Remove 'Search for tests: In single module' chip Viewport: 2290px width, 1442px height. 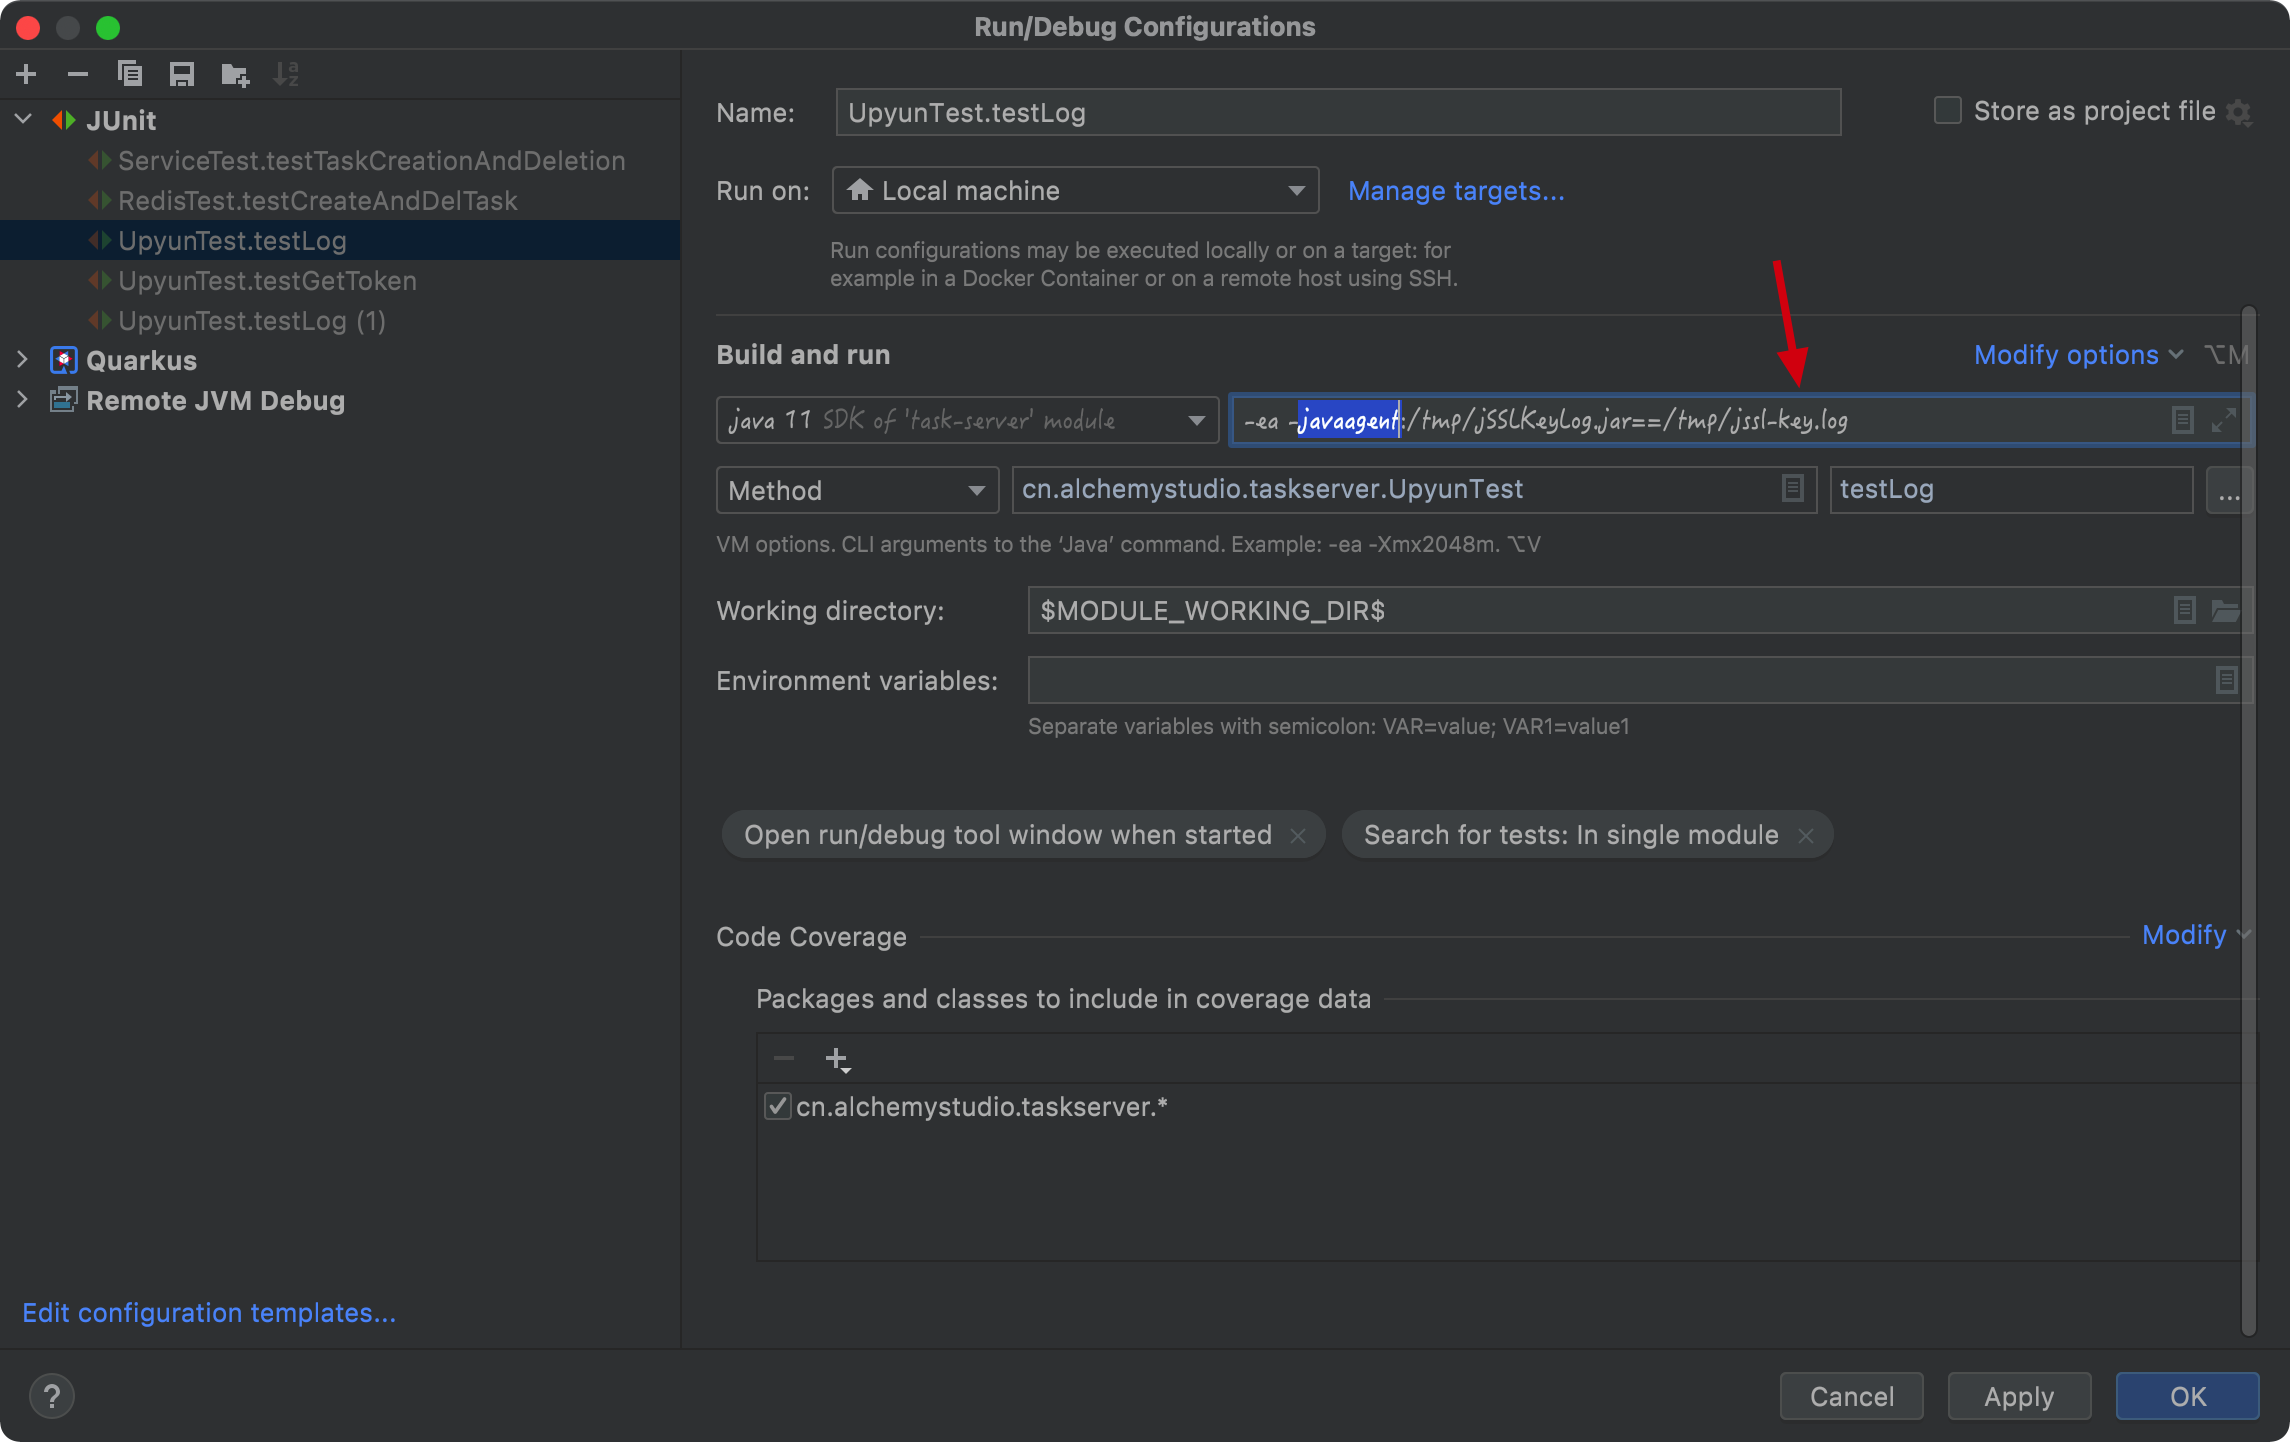tap(1806, 835)
